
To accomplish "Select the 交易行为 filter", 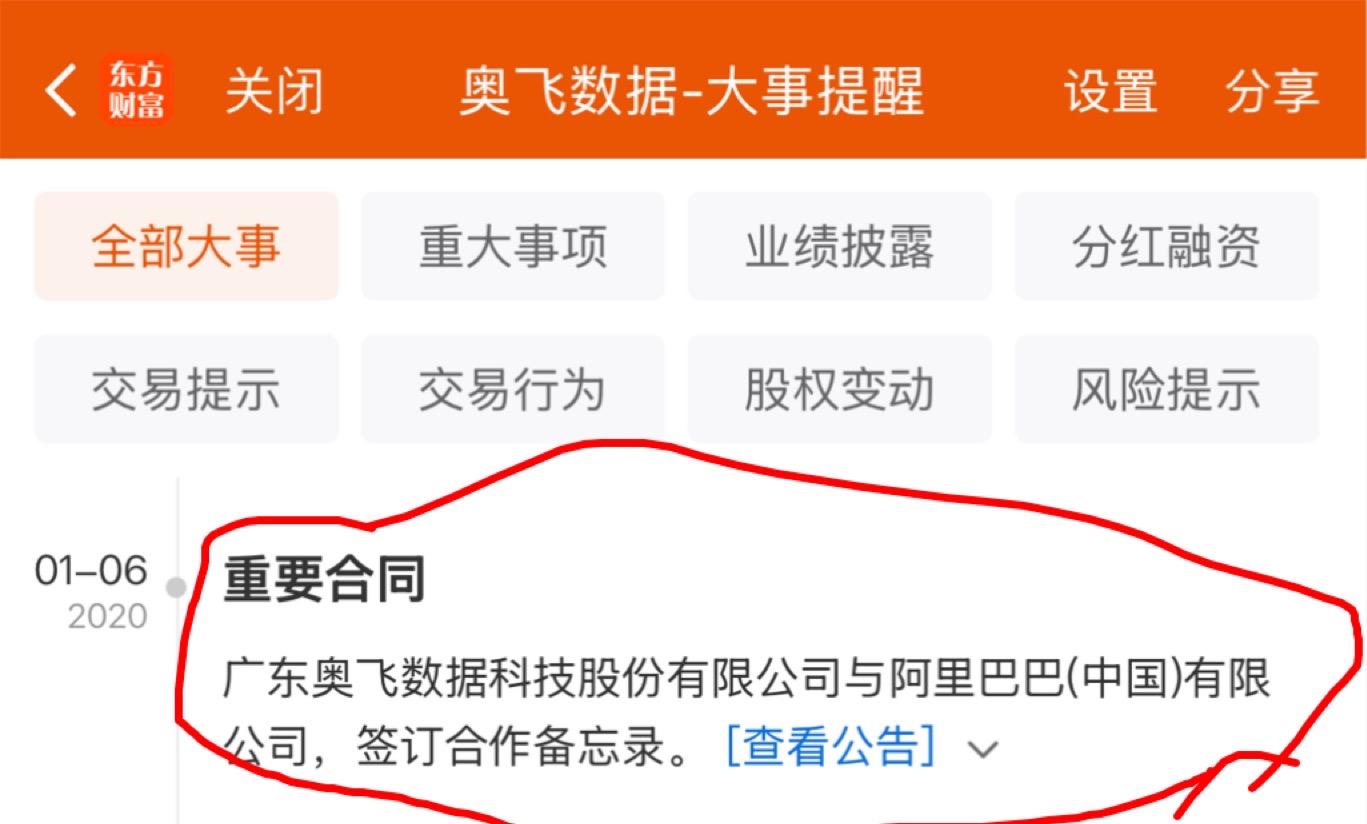I will 513,389.
